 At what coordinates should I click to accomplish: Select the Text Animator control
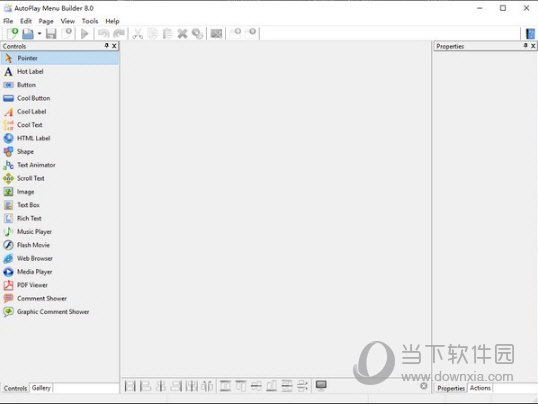tap(60, 165)
